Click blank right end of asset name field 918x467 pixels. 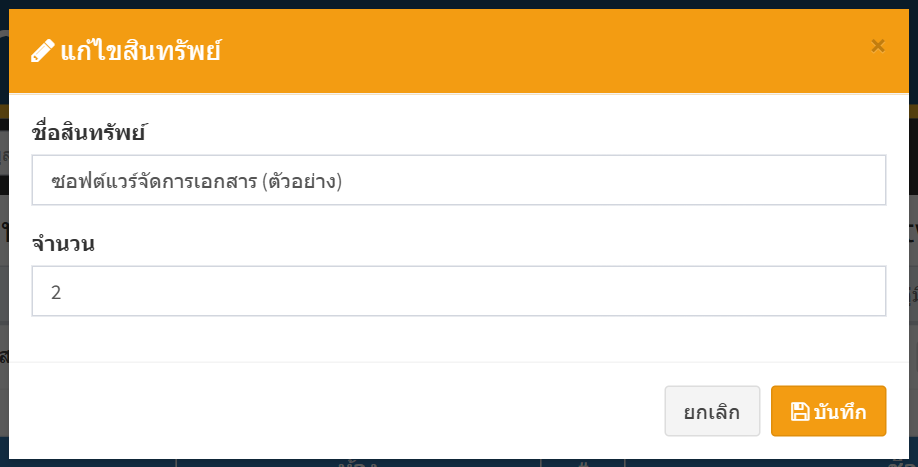click(615, 180)
